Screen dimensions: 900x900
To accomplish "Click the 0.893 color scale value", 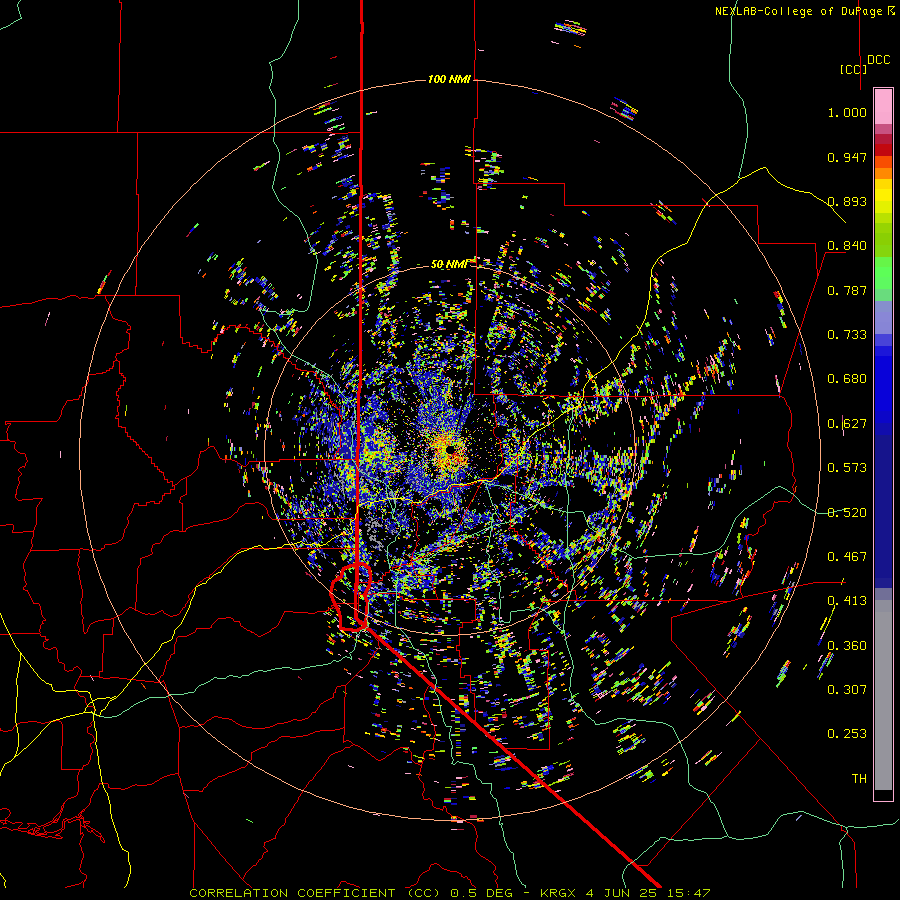I will tap(847, 201).
